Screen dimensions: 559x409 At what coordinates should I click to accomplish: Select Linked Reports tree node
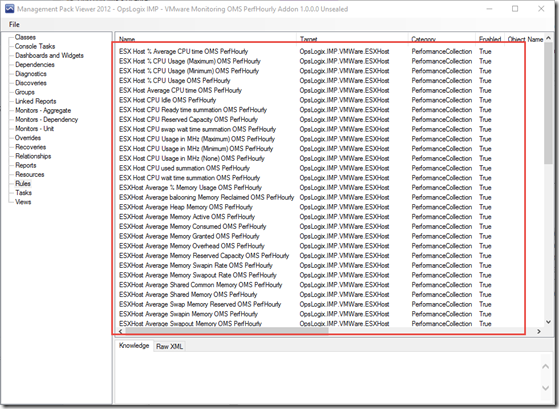click(x=36, y=101)
